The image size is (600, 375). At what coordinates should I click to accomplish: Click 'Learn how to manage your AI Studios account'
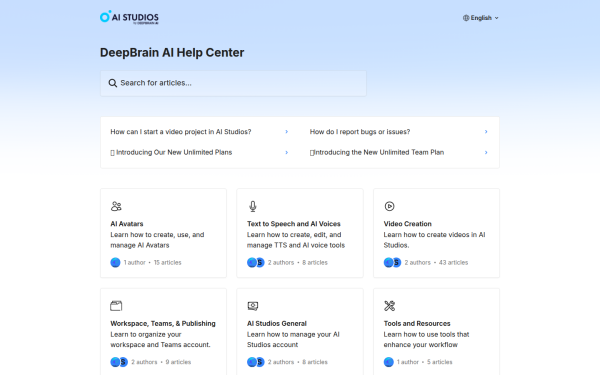point(293,339)
